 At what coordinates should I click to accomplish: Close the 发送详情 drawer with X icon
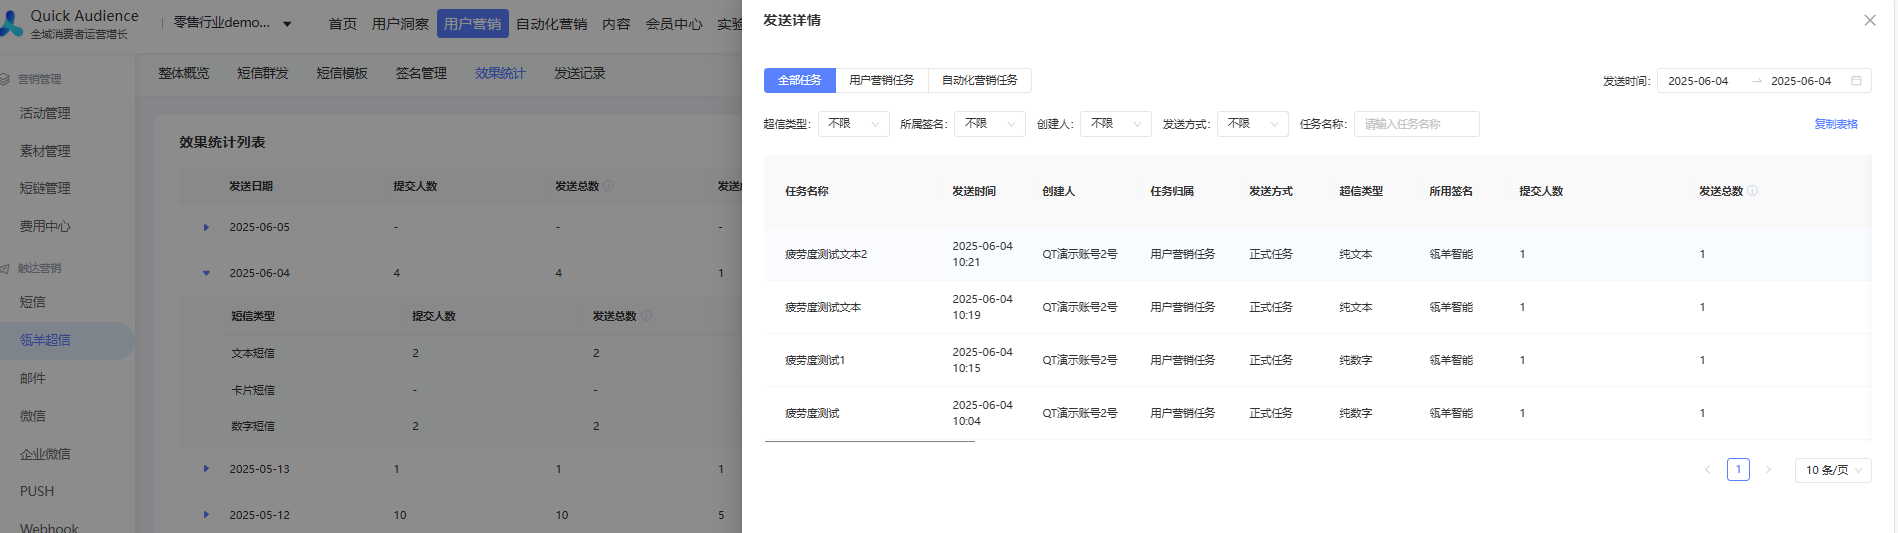(1869, 20)
